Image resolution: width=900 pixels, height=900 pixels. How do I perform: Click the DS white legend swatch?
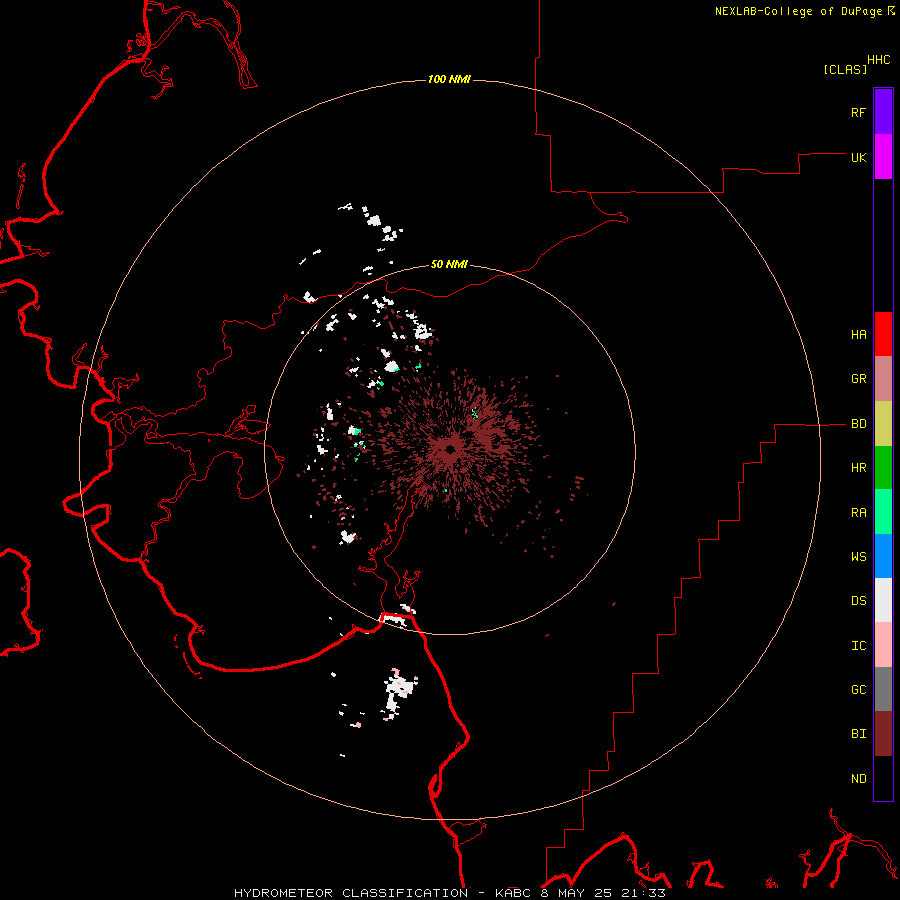883,600
